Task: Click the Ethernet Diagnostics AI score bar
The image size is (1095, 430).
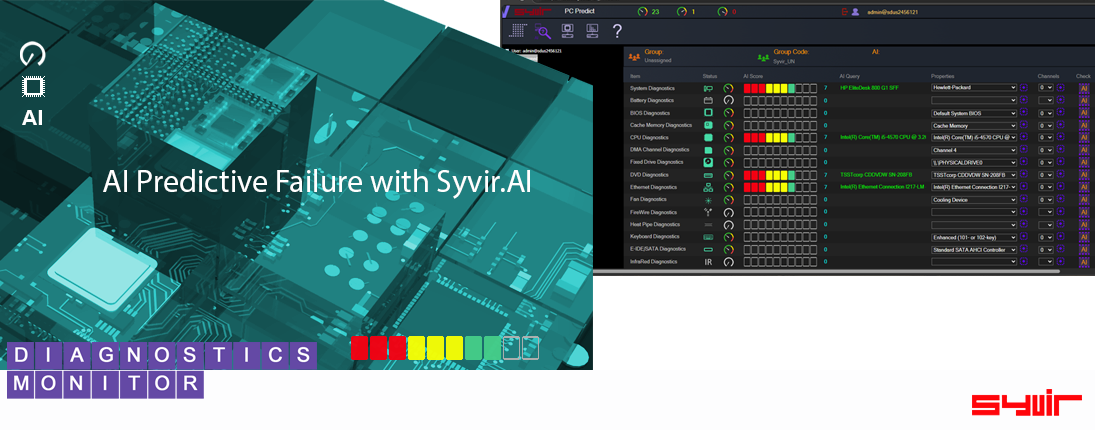Action: point(780,187)
